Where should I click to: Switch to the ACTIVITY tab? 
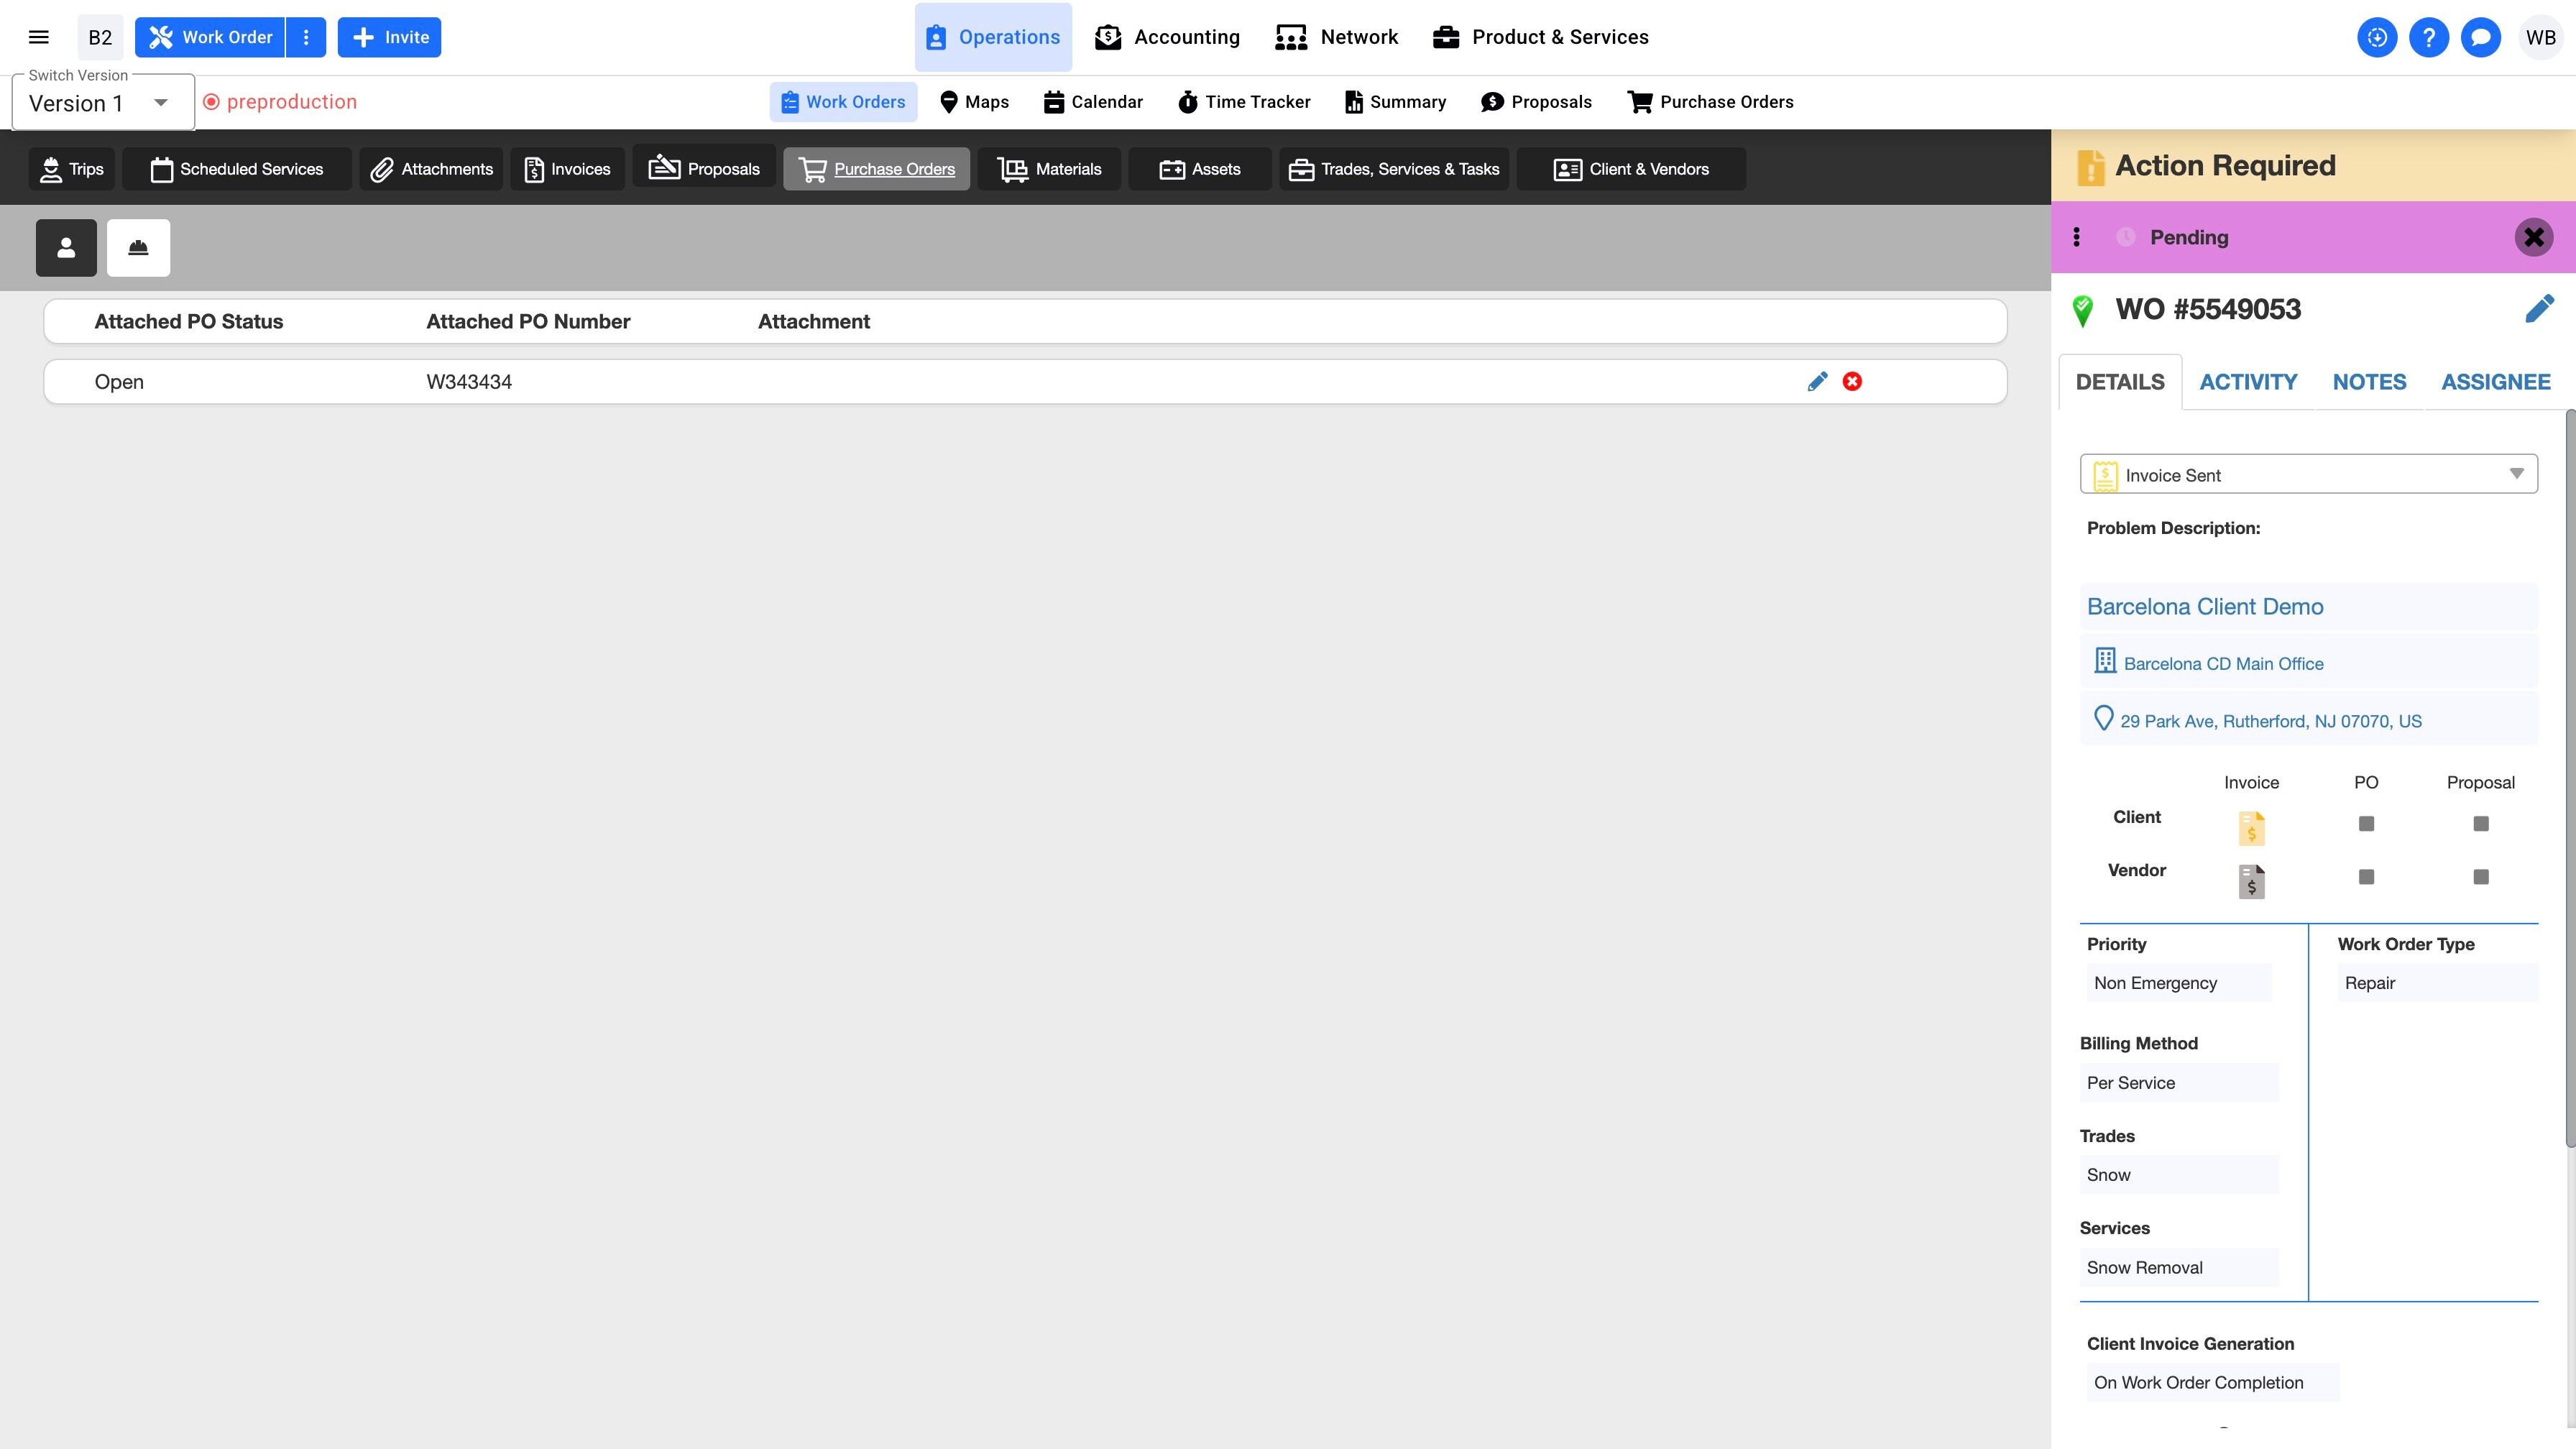click(x=2248, y=382)
